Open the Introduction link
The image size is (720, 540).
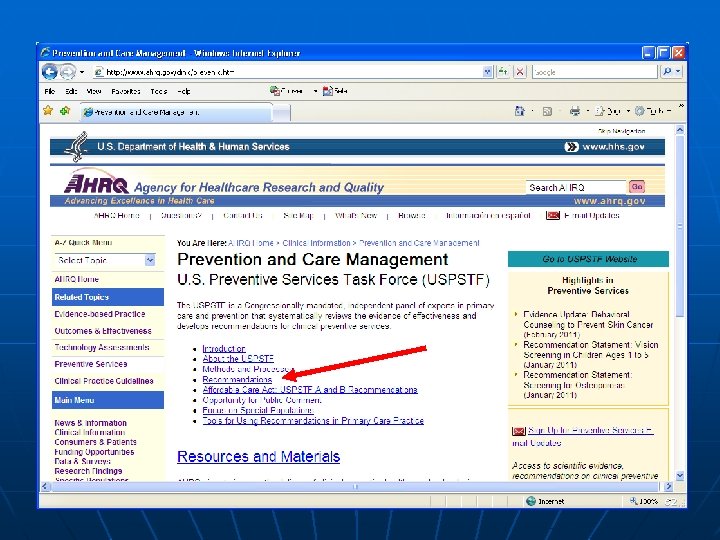pyautogui.click(x=224, y=349)
